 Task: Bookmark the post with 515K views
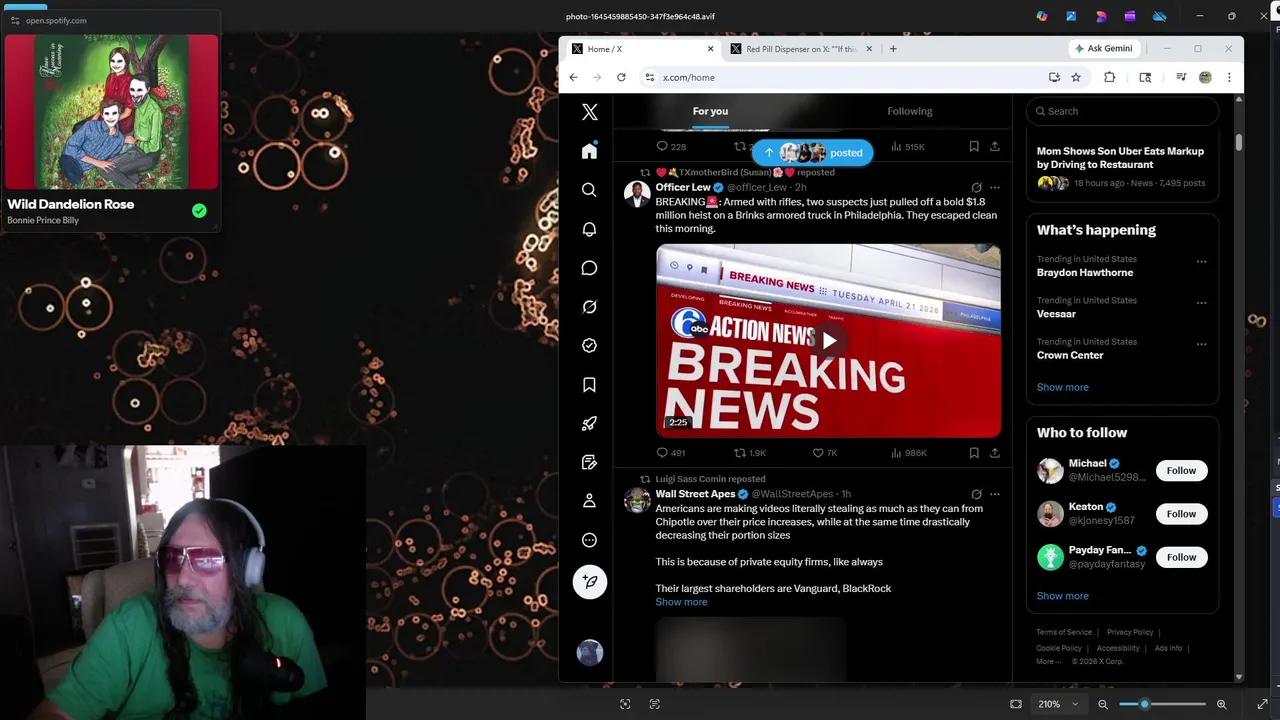[974, 146]
